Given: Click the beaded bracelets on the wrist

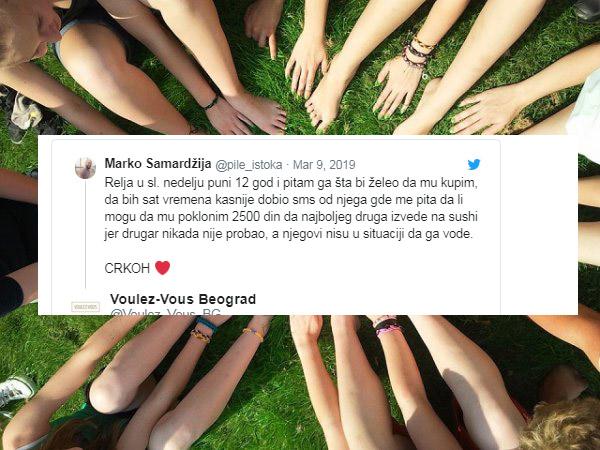Looking at the screenshot, I should pos(417,52).
